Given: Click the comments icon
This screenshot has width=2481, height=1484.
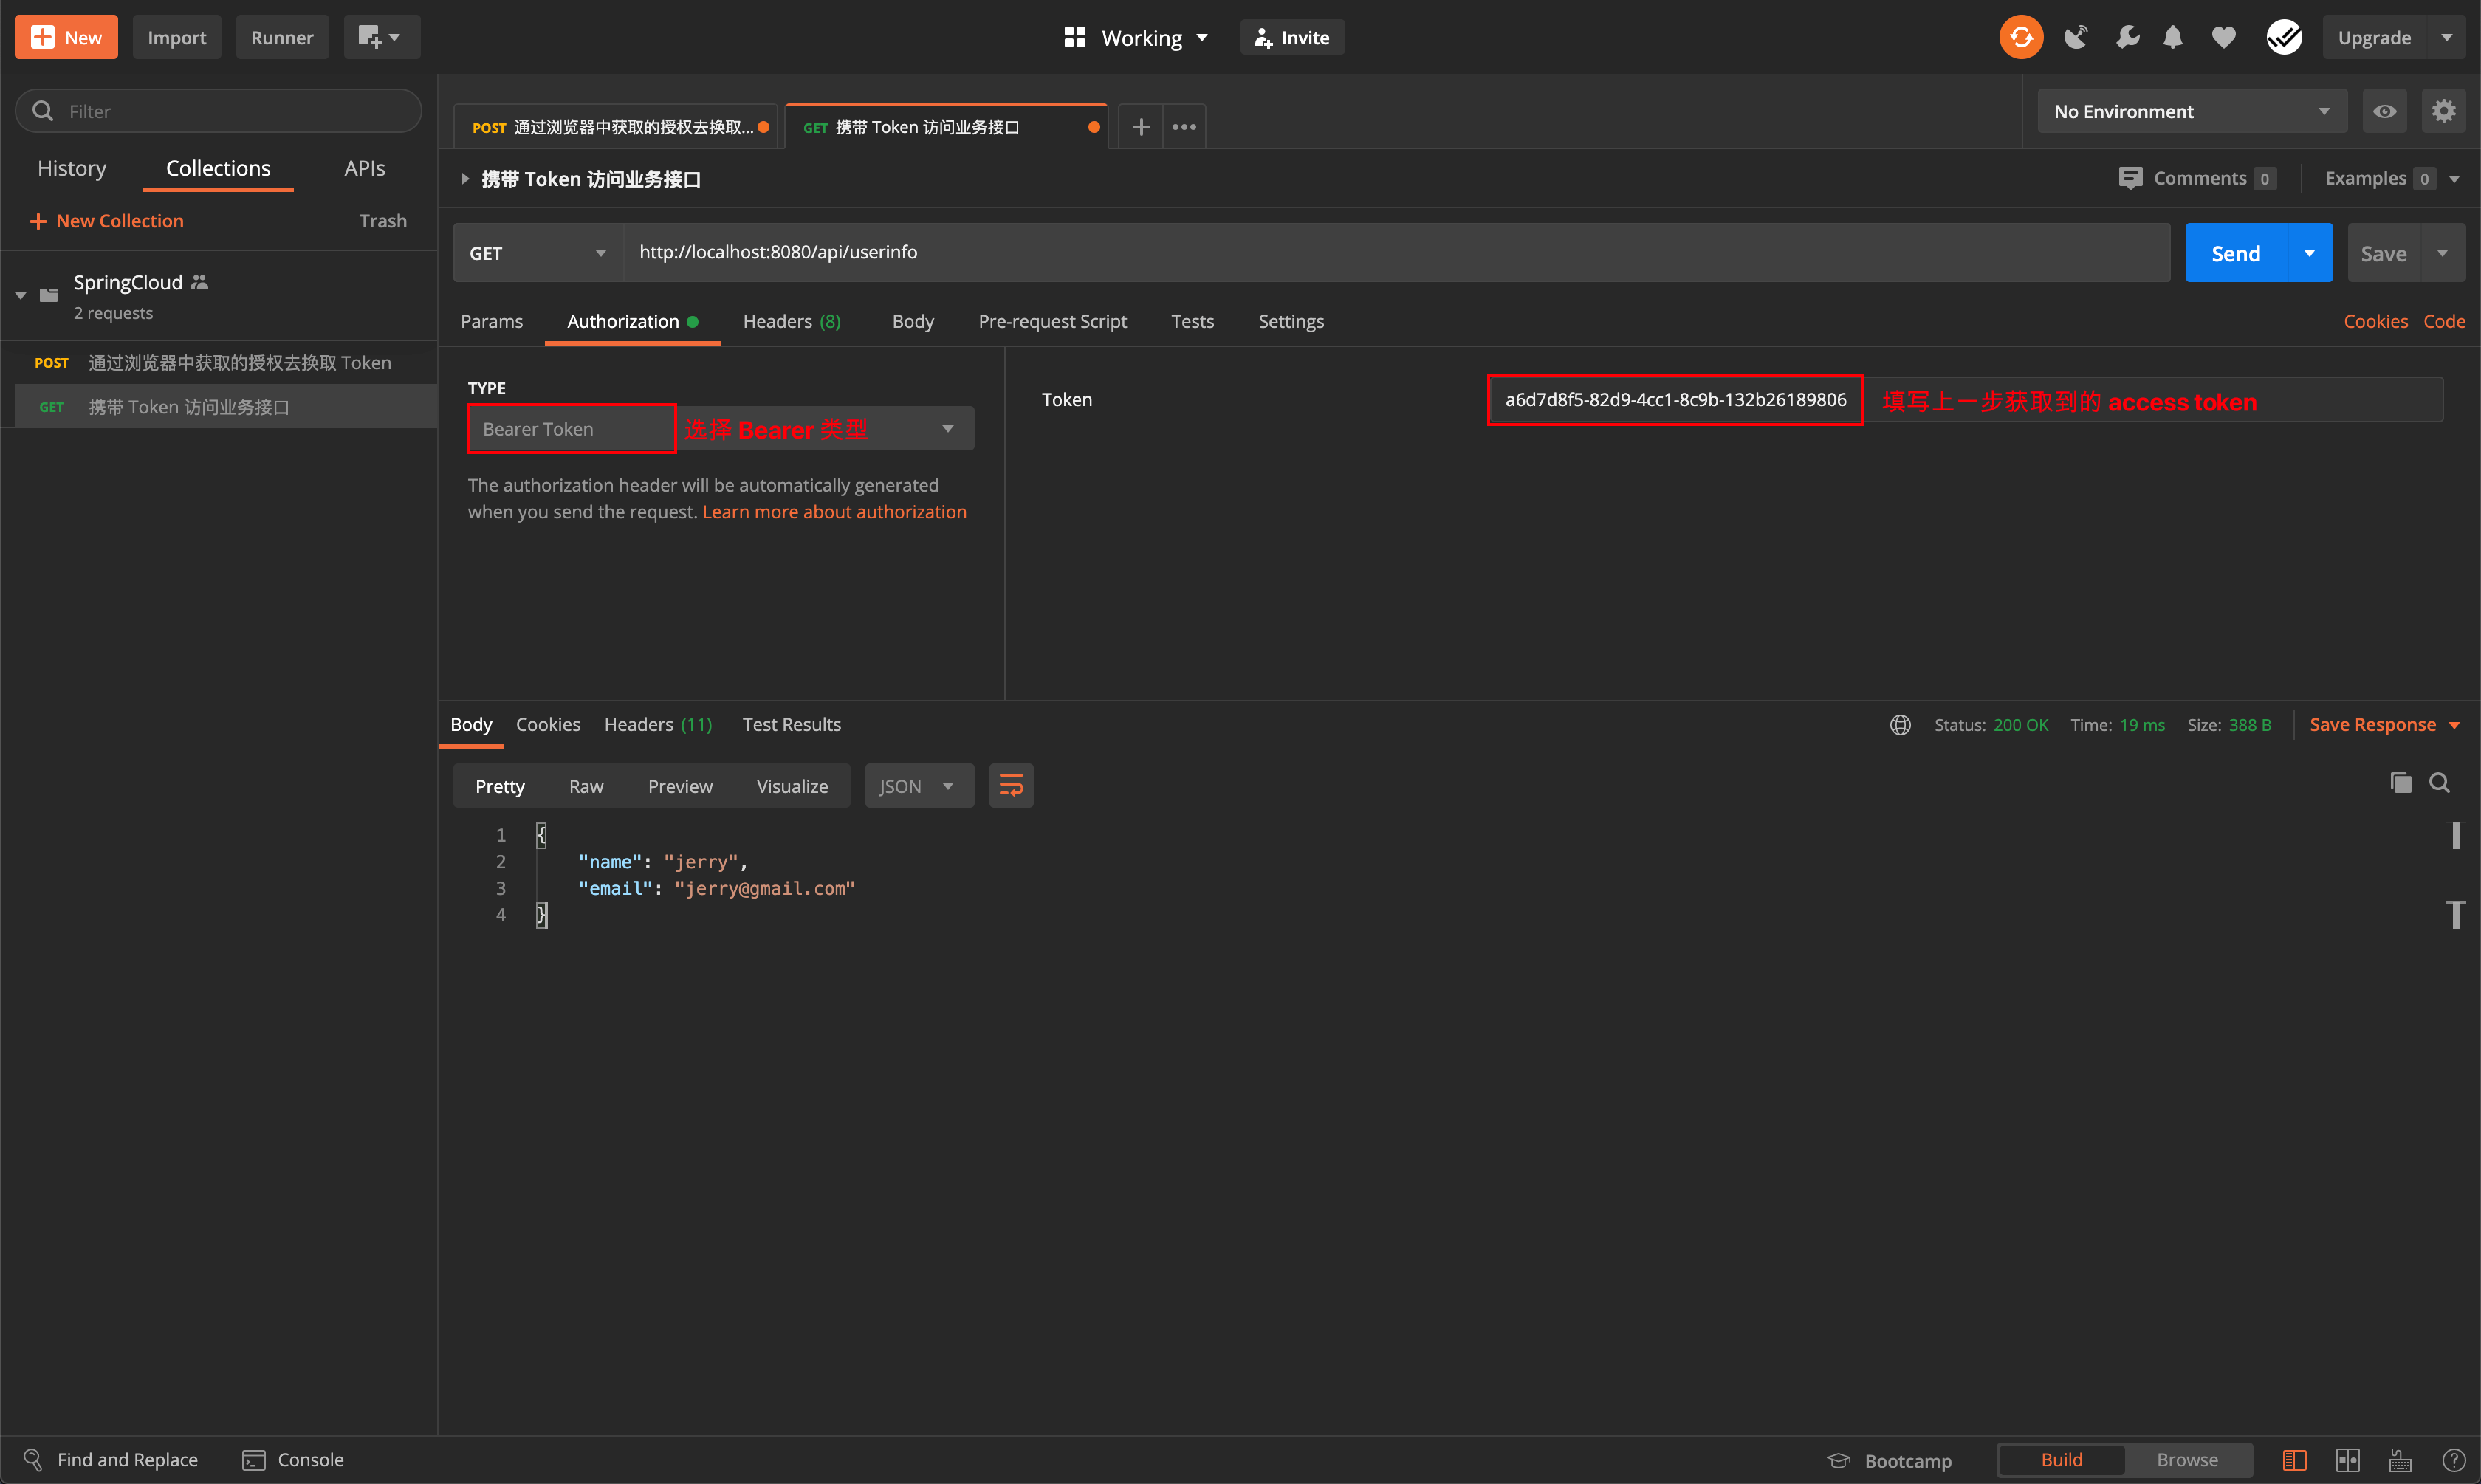Looking at the screenshot, I should [x=2130, y=178].
